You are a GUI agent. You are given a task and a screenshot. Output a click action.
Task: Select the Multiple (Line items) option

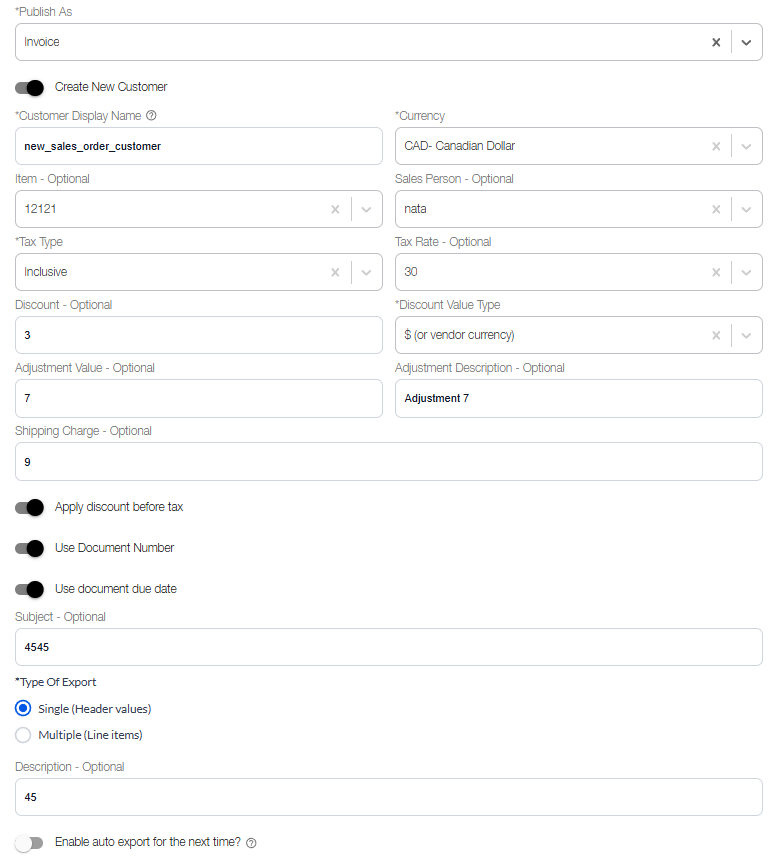click(x=23, y=734)
